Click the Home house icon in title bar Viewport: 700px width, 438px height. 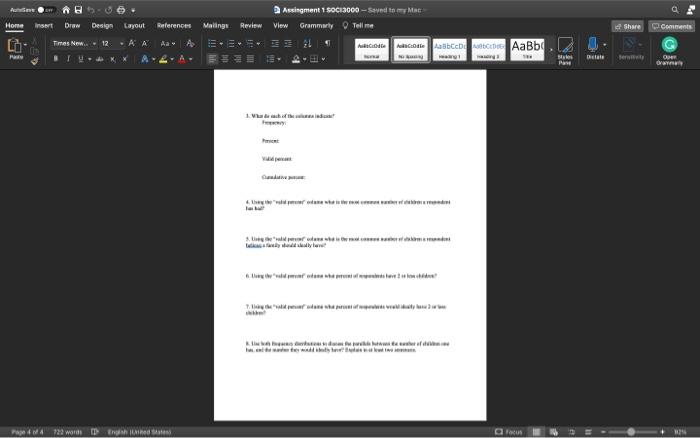tap(66, 10)
